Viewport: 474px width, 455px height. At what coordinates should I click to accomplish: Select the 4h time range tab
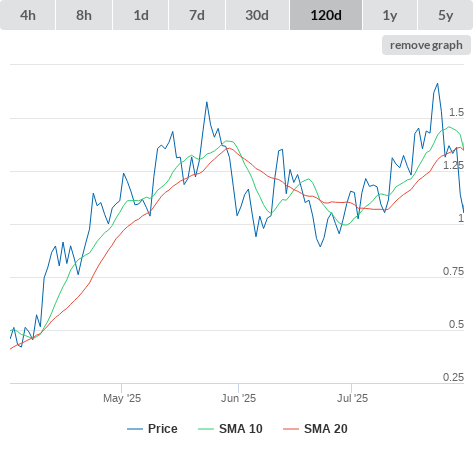tap(28, 15)
